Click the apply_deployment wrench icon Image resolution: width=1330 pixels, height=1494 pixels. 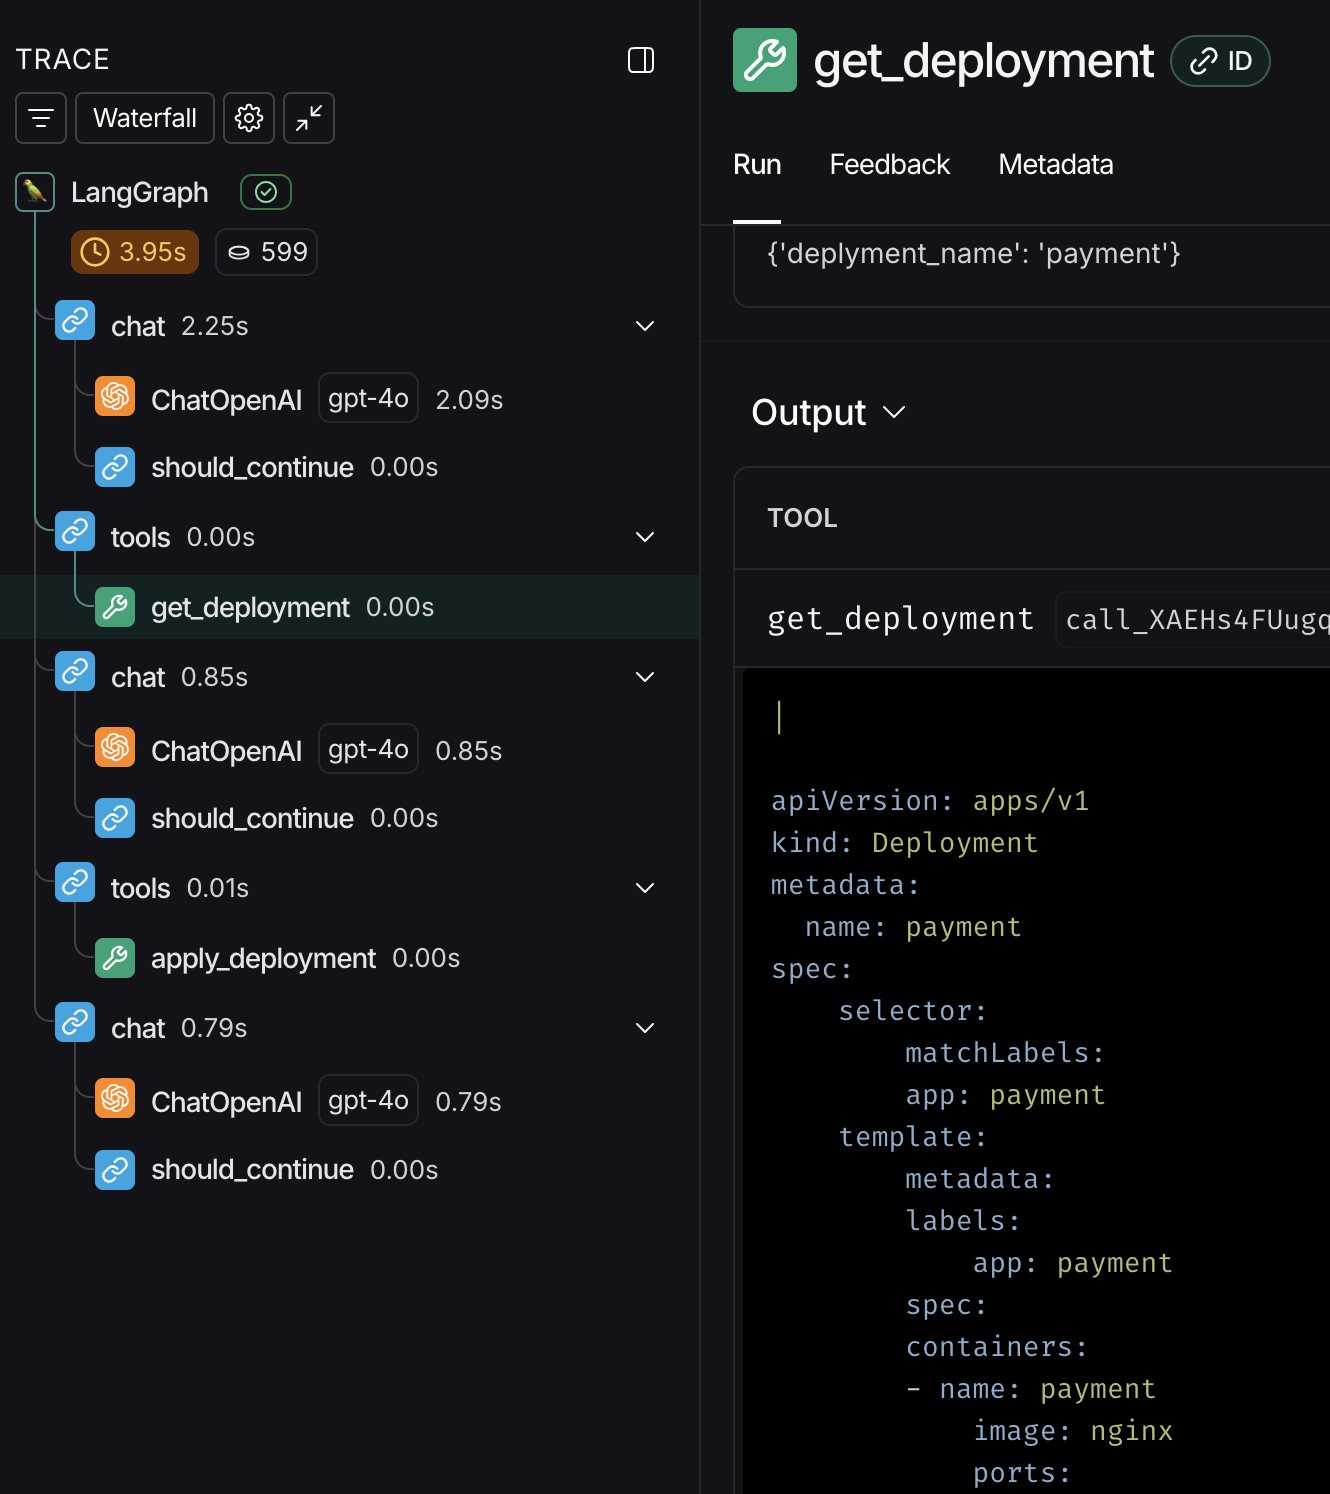[115, 958]
